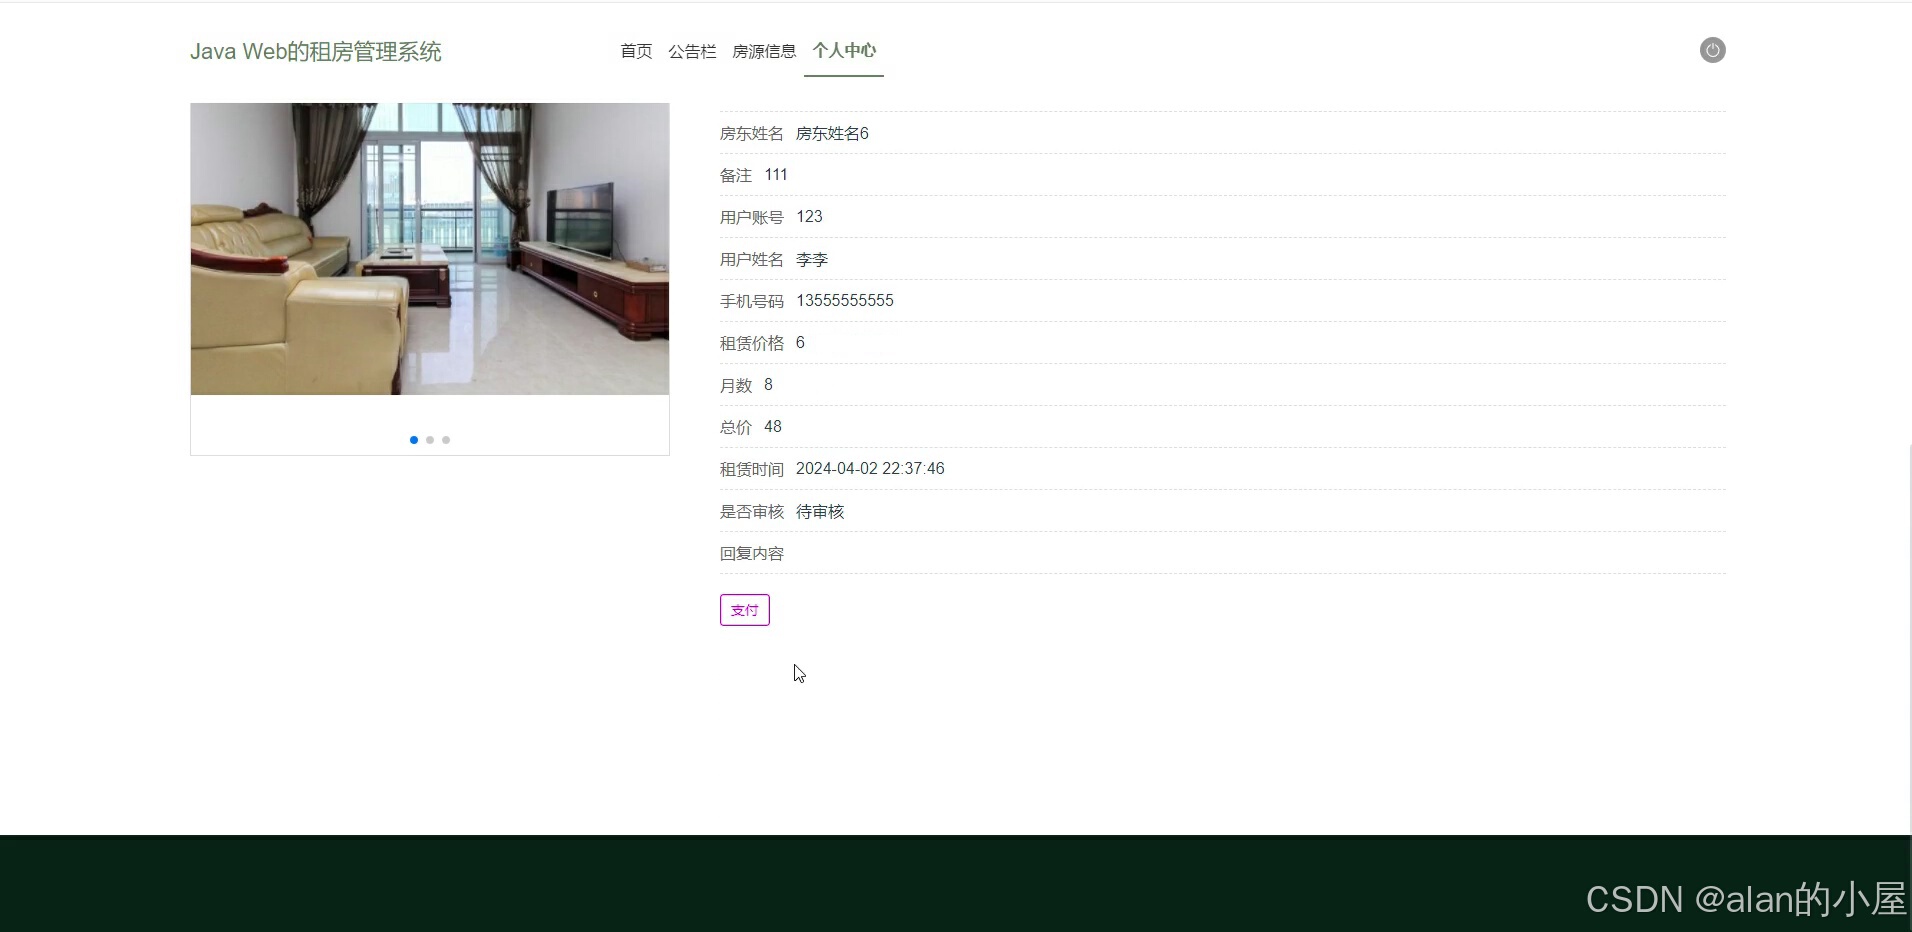Click the power logout icon
This screenshot has width=1912, height=932.
(x=1712, y=50)
